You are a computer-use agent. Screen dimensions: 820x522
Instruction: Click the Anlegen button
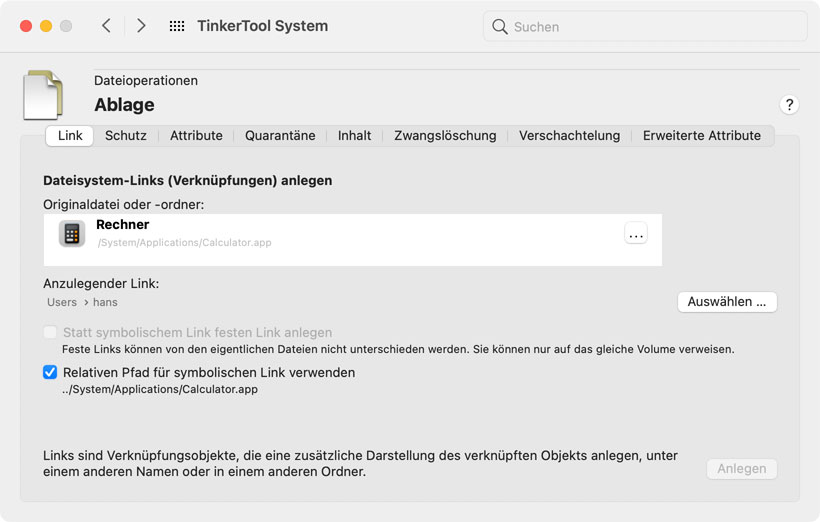(742, 469)
